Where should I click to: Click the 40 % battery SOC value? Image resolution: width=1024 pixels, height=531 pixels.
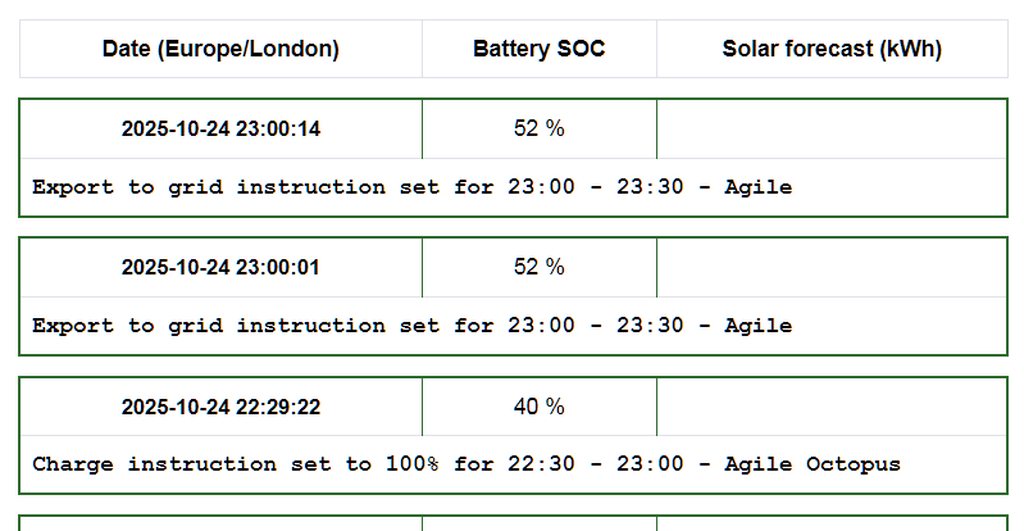[x=539, y=406]
